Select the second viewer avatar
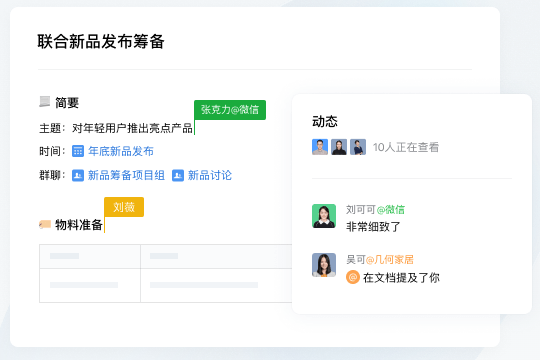The image size is (540, 360). [339, 147]
